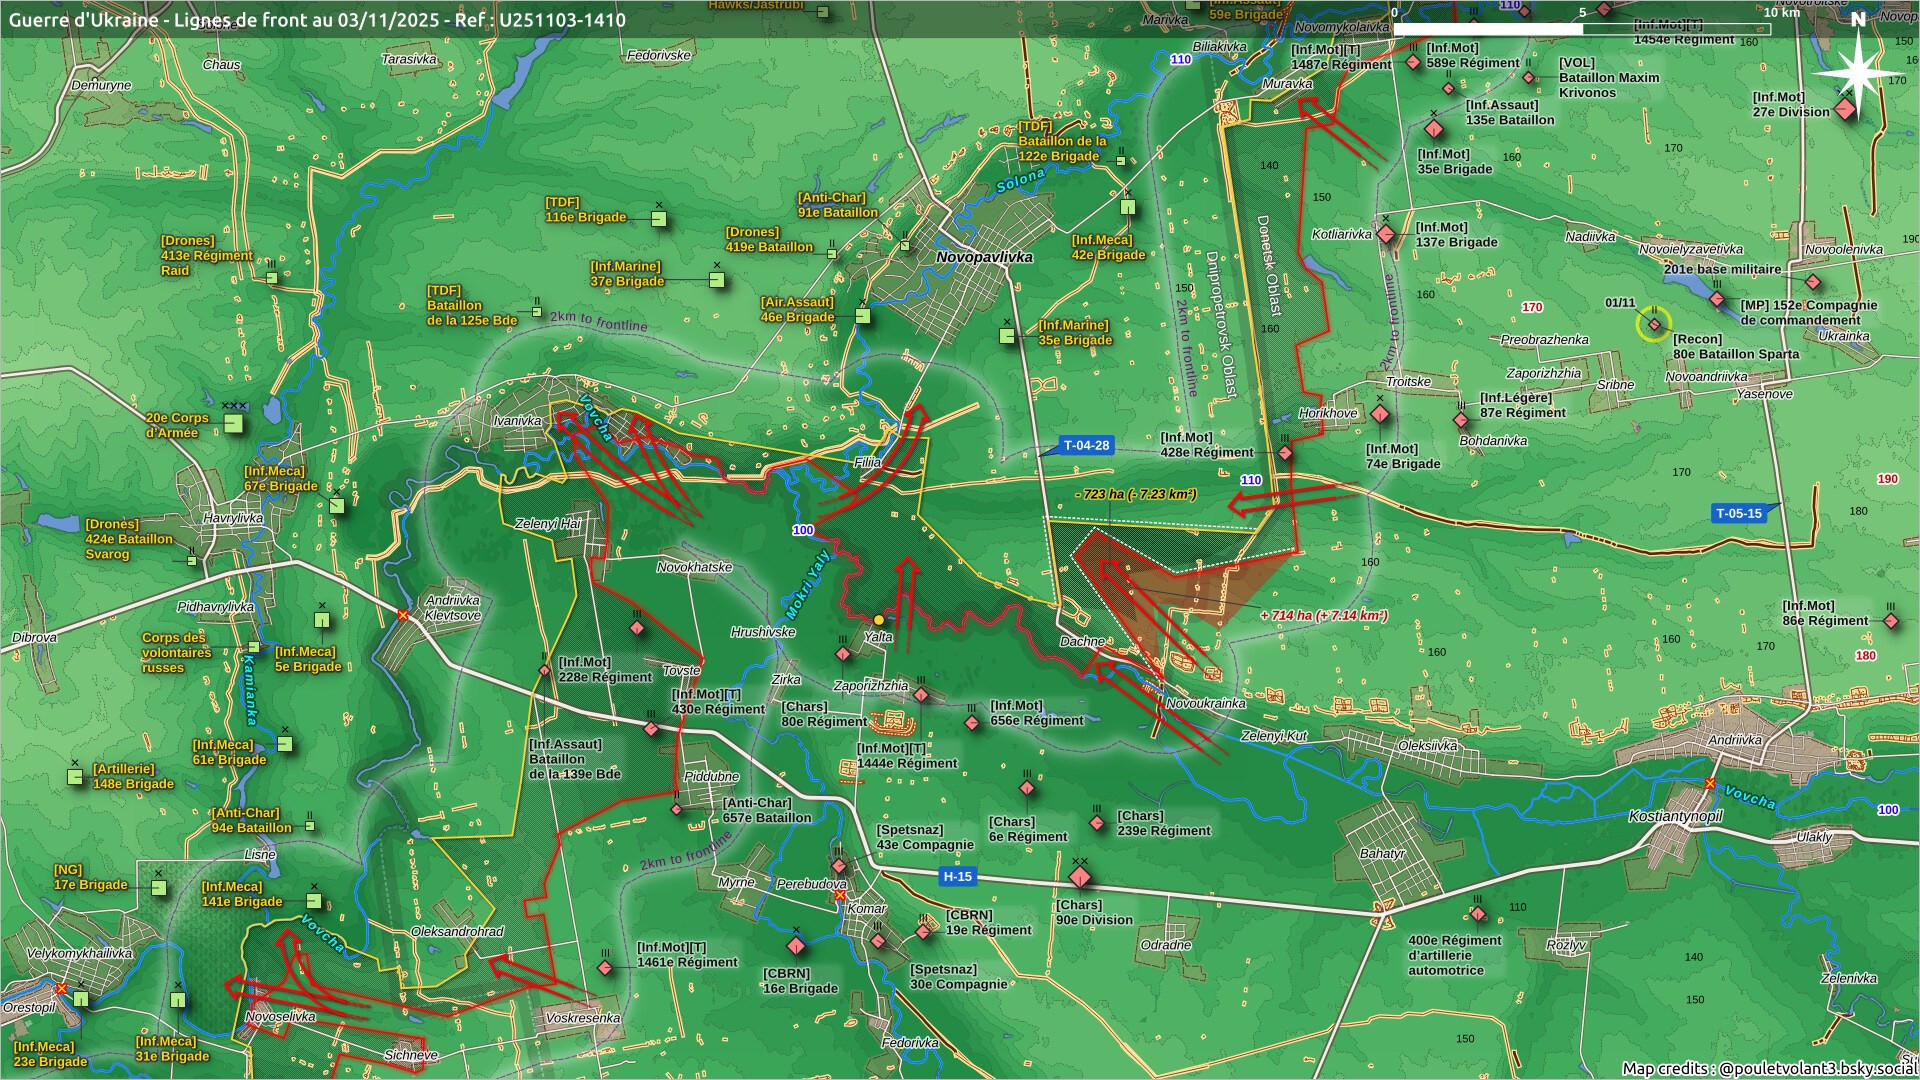Viewport: 1920px width, 1080px height.
Task: Click the Novopavlivka town label
Action: coord(984,257)
